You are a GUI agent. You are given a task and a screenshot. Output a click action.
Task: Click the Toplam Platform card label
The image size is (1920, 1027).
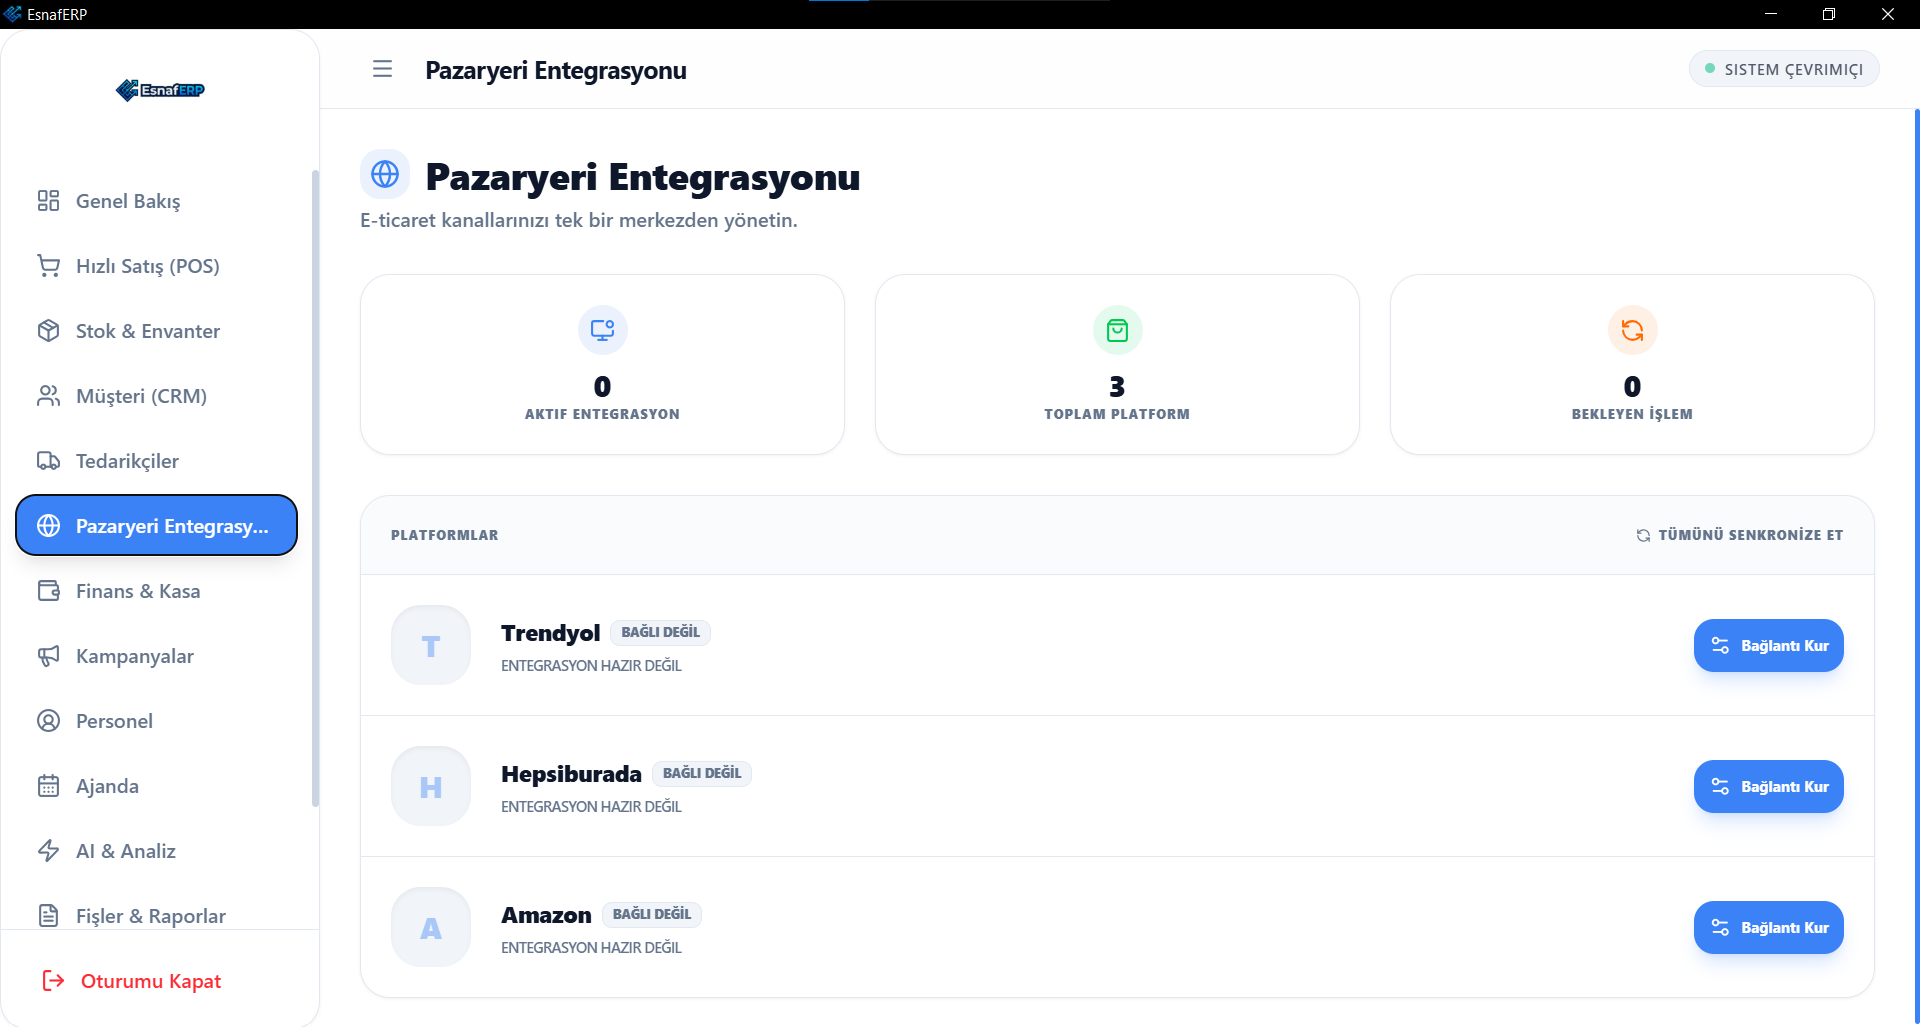(x=1117, y=414)
